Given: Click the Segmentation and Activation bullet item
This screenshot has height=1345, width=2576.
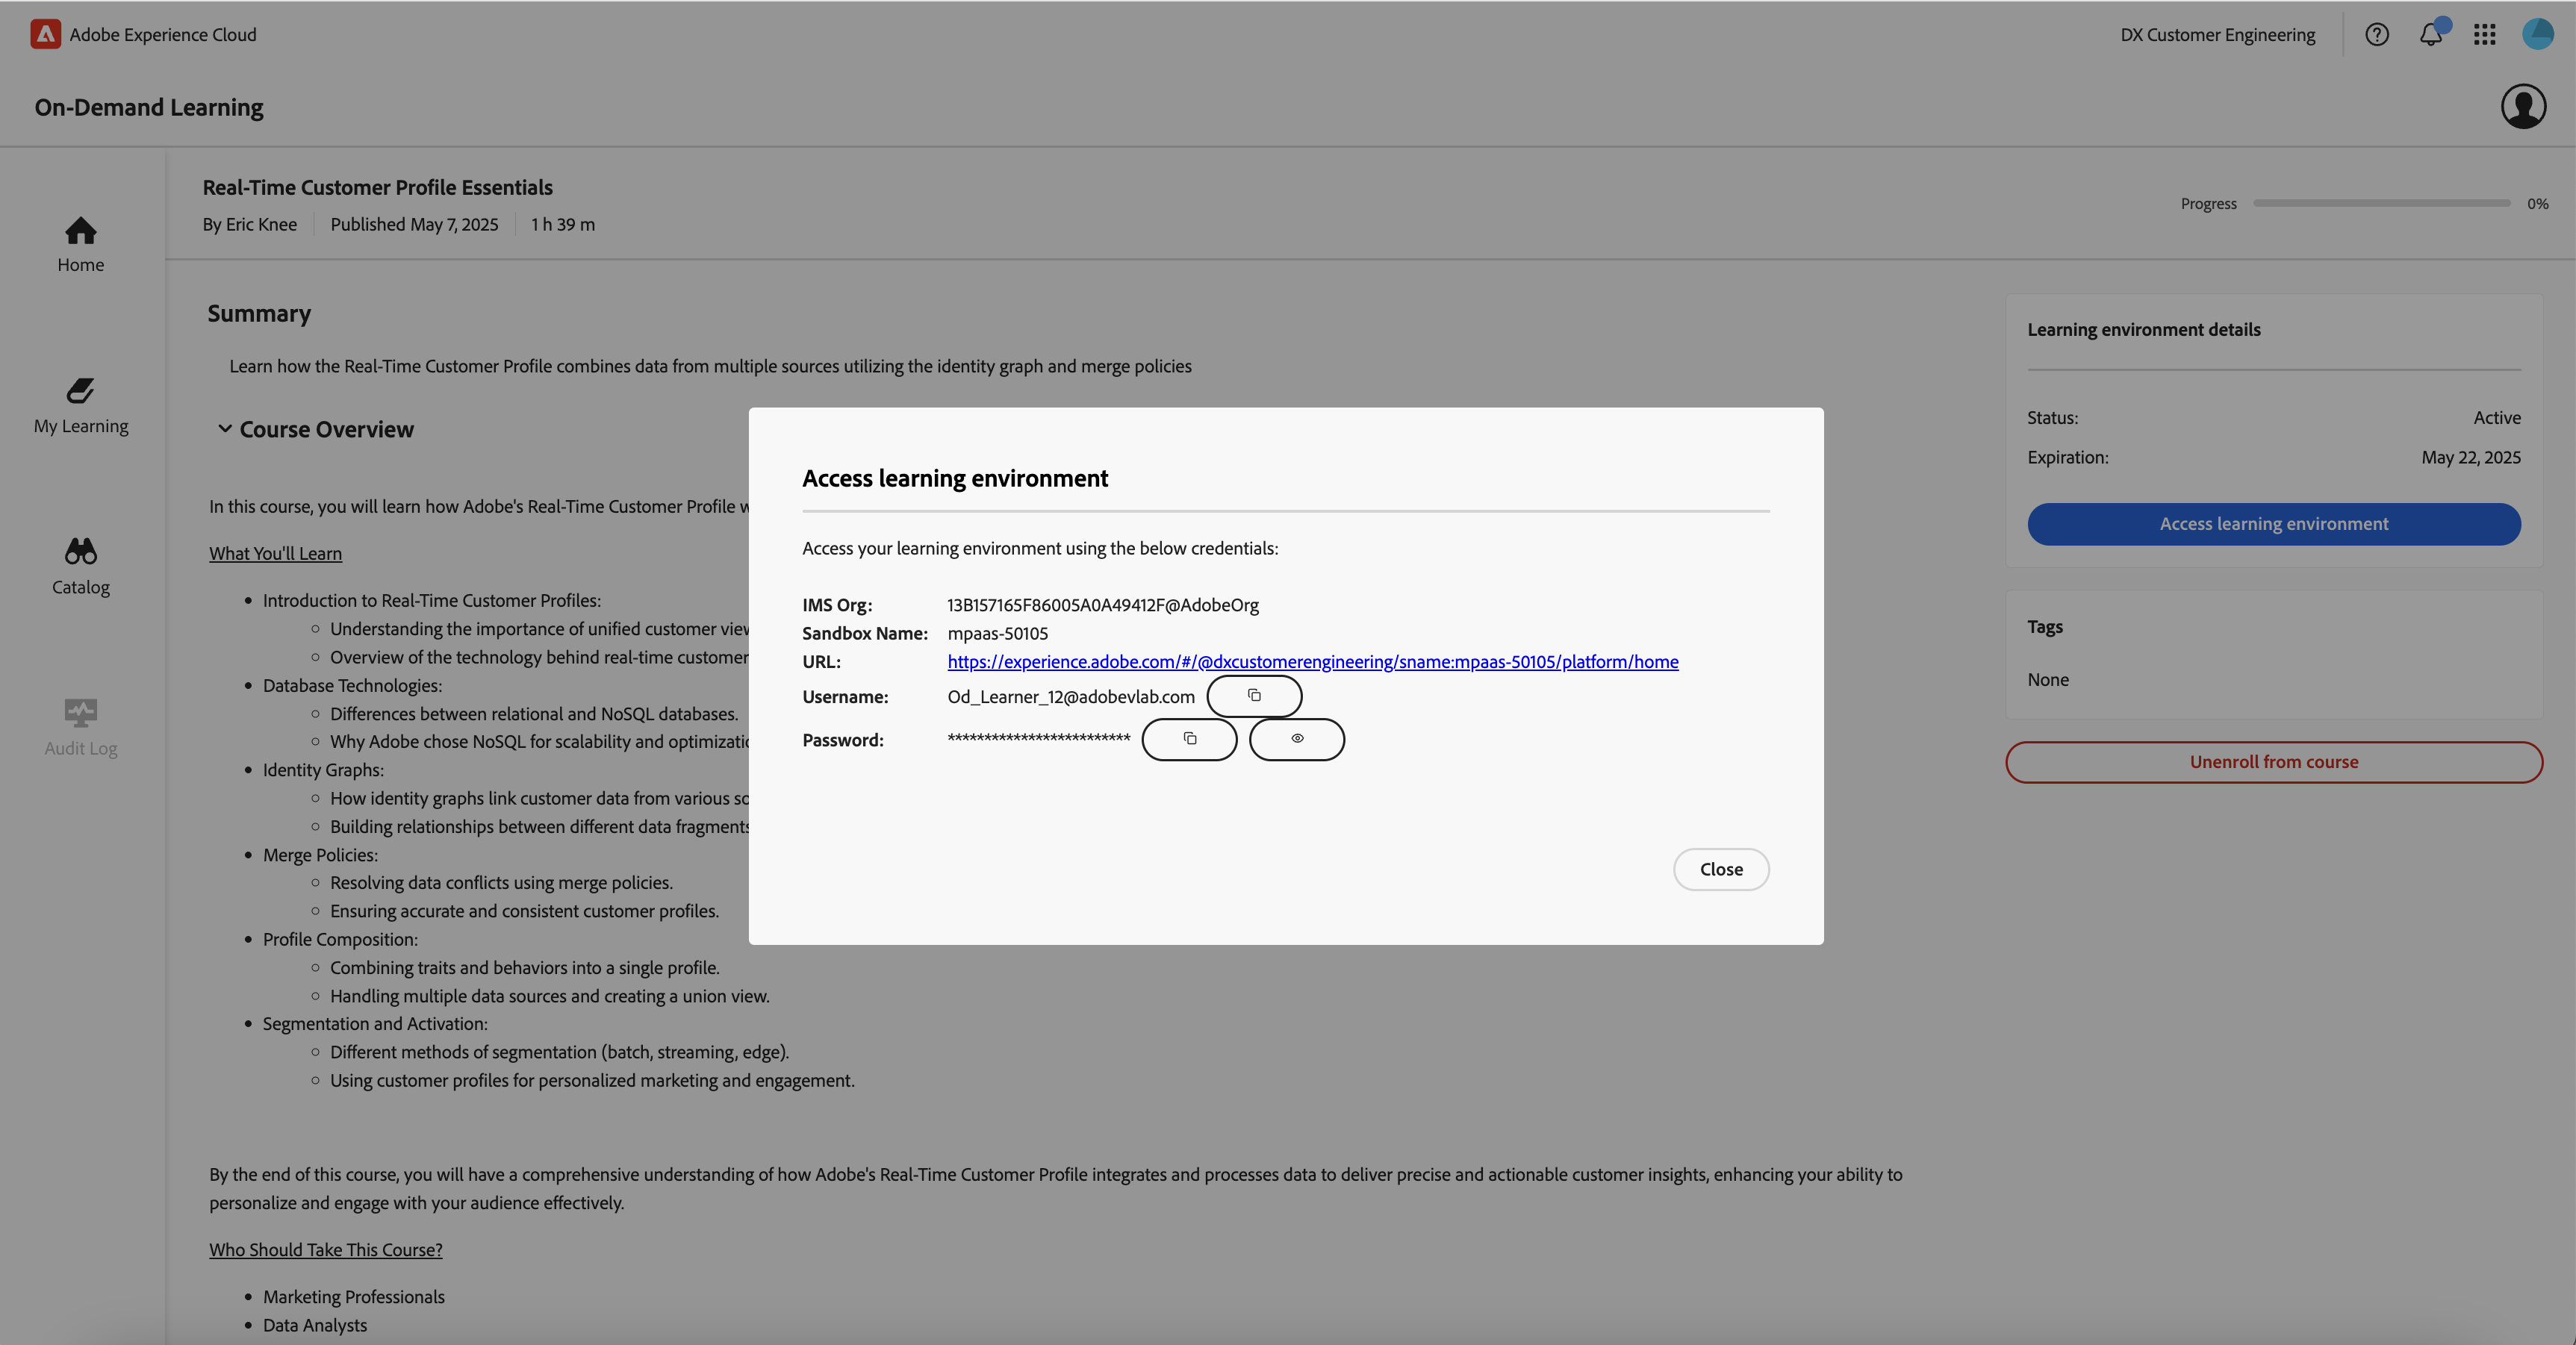Looking at the screenshot, I should (375, 1023).
